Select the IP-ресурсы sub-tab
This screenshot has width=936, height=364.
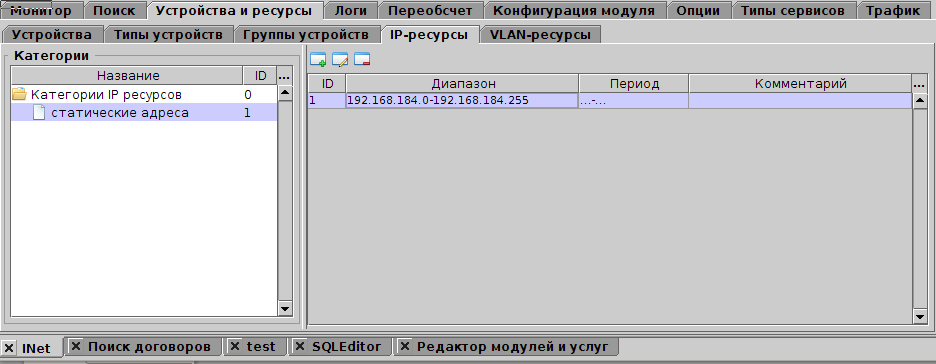click(429, 35)
